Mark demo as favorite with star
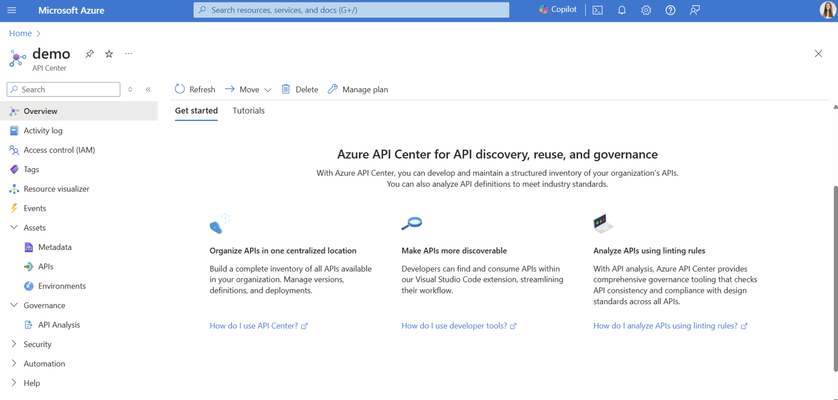The image size is (838, 400). click(x=109, y=54)
